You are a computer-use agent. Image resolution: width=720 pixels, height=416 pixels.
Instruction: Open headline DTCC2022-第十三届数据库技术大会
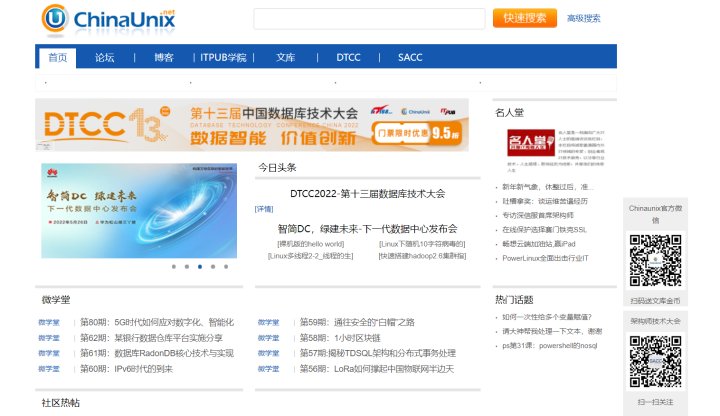(367, 194)
